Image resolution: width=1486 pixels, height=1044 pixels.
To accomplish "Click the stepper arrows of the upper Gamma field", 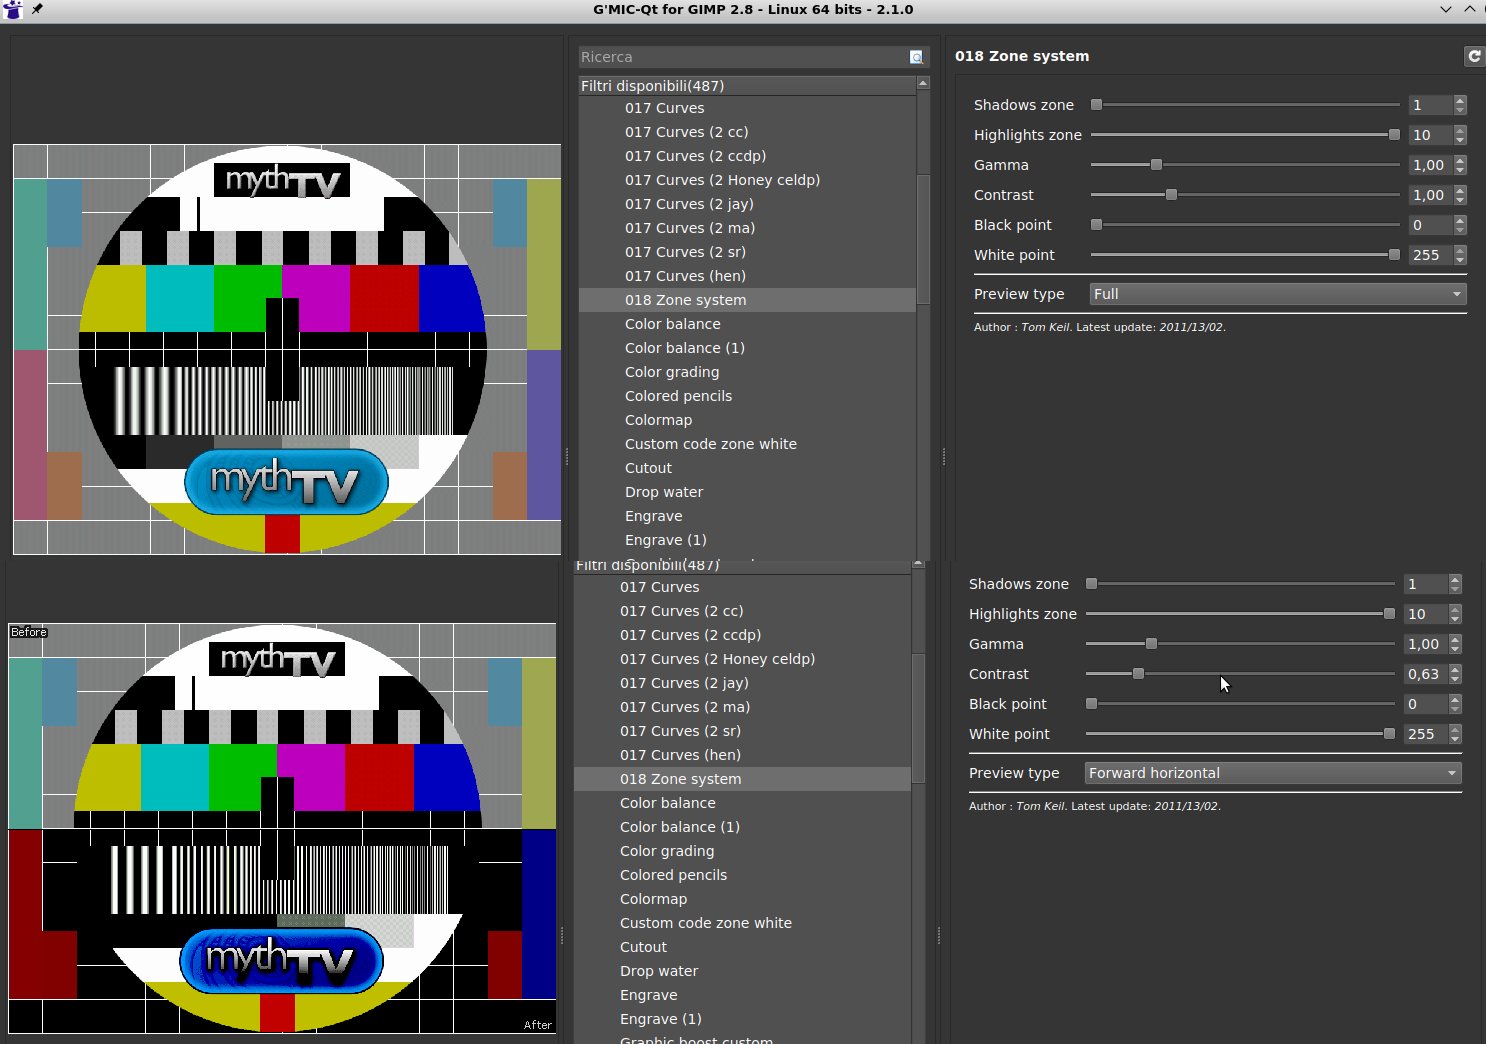I will 1460,165.
